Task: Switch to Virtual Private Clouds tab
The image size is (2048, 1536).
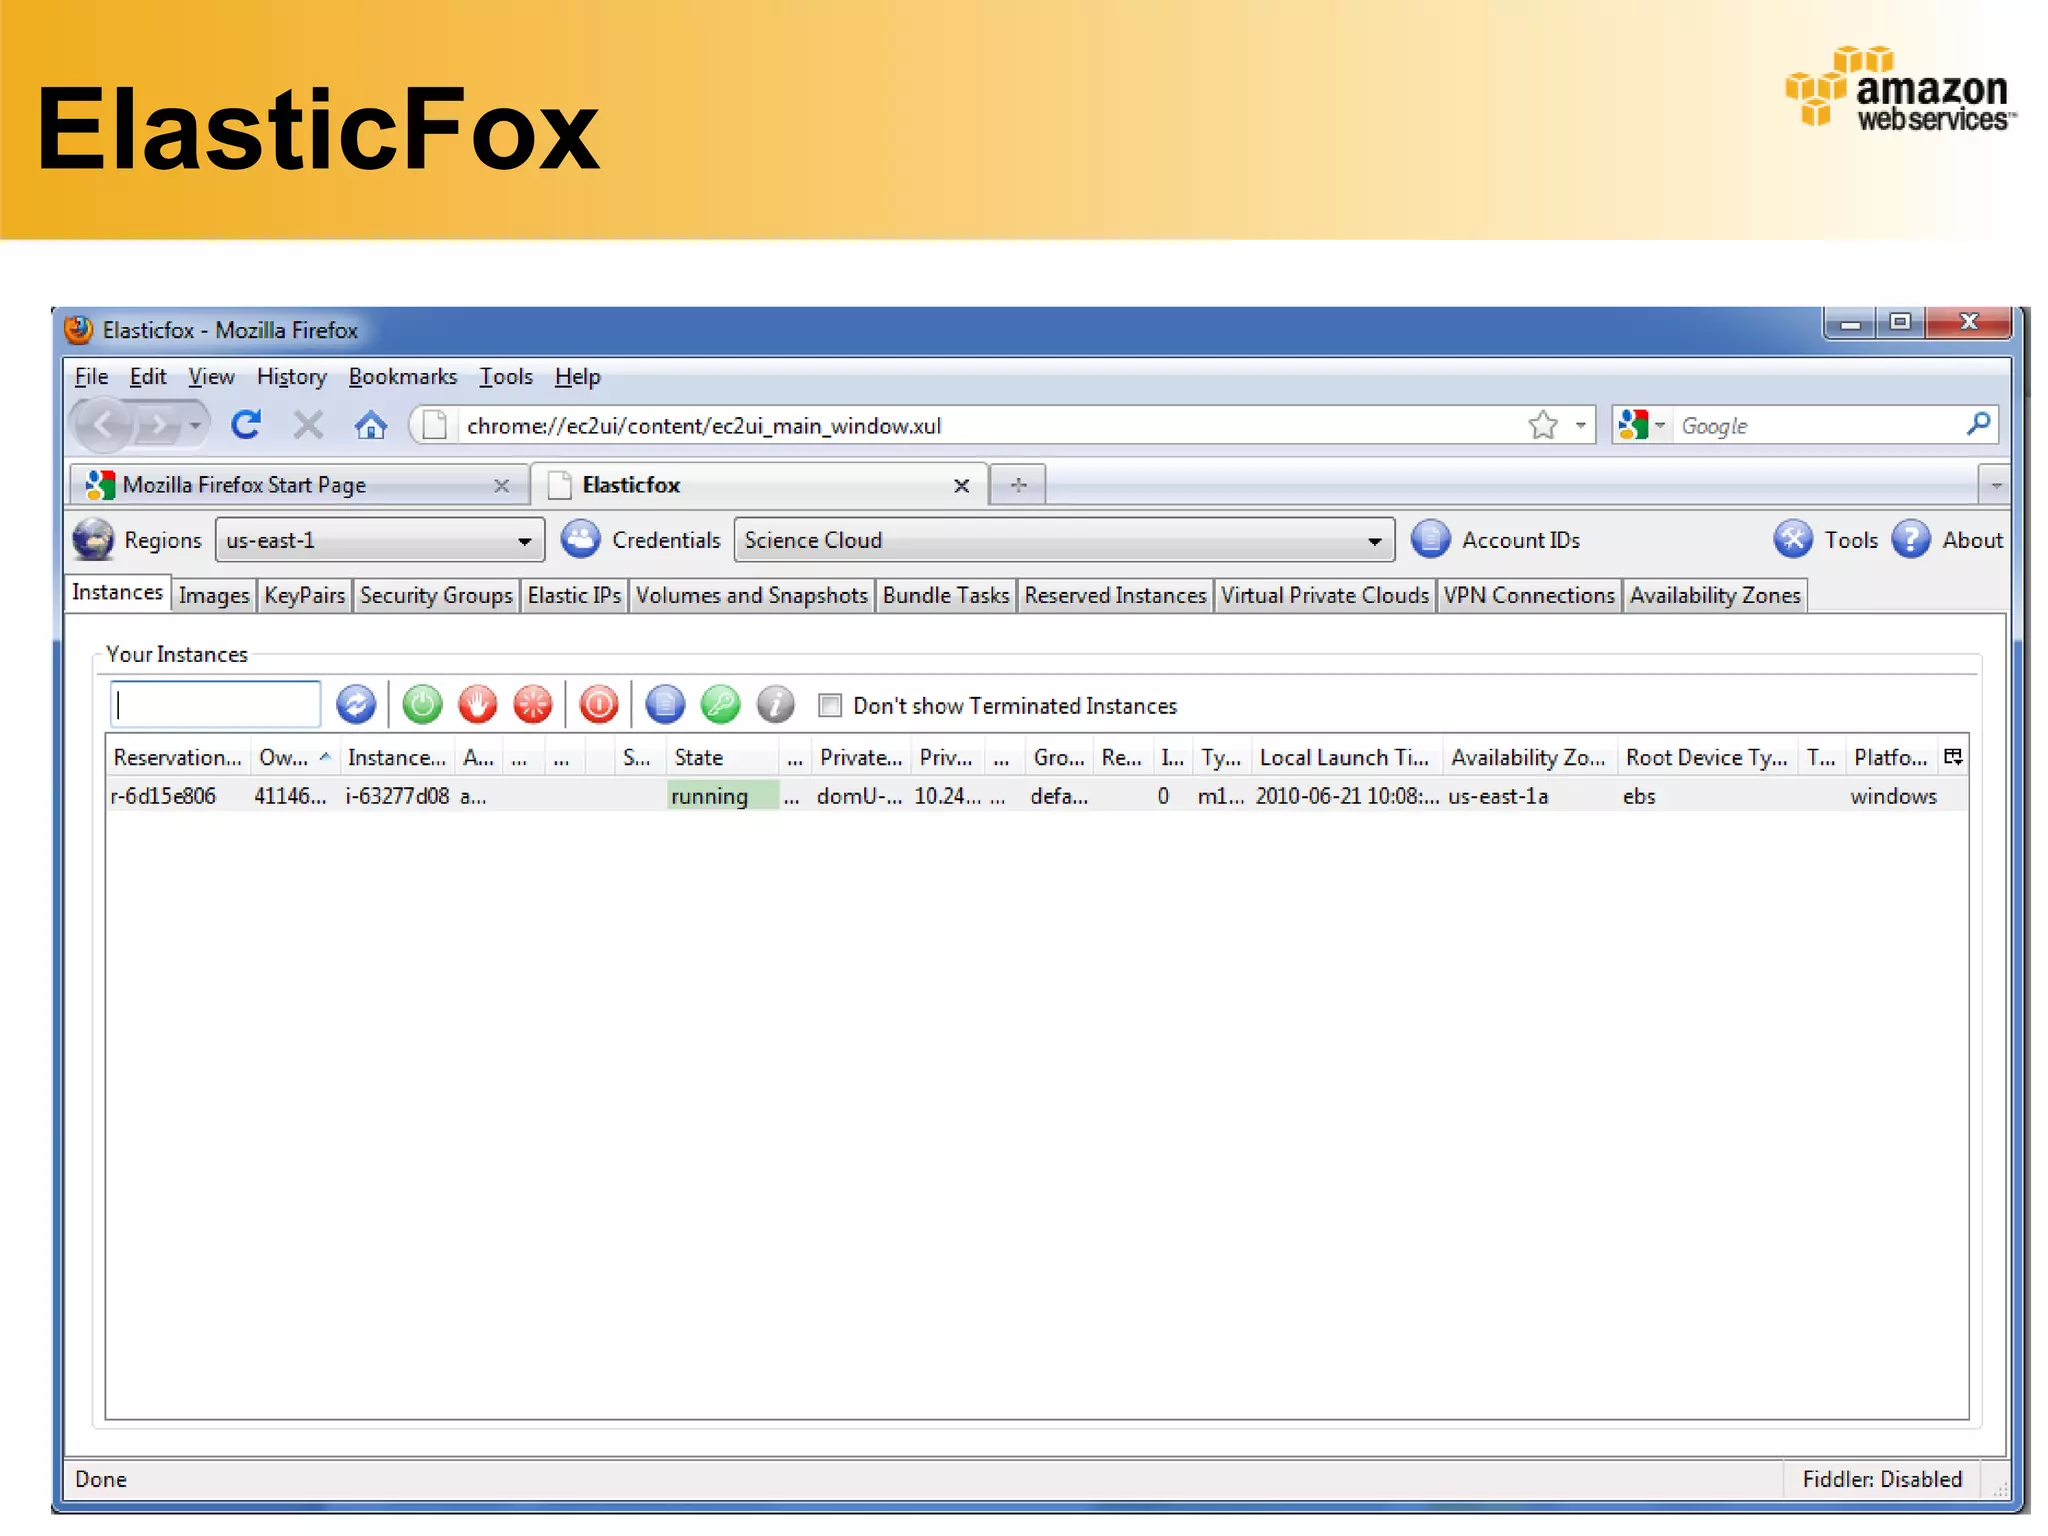Action: pyautogui.click(x=1324, y=596)
